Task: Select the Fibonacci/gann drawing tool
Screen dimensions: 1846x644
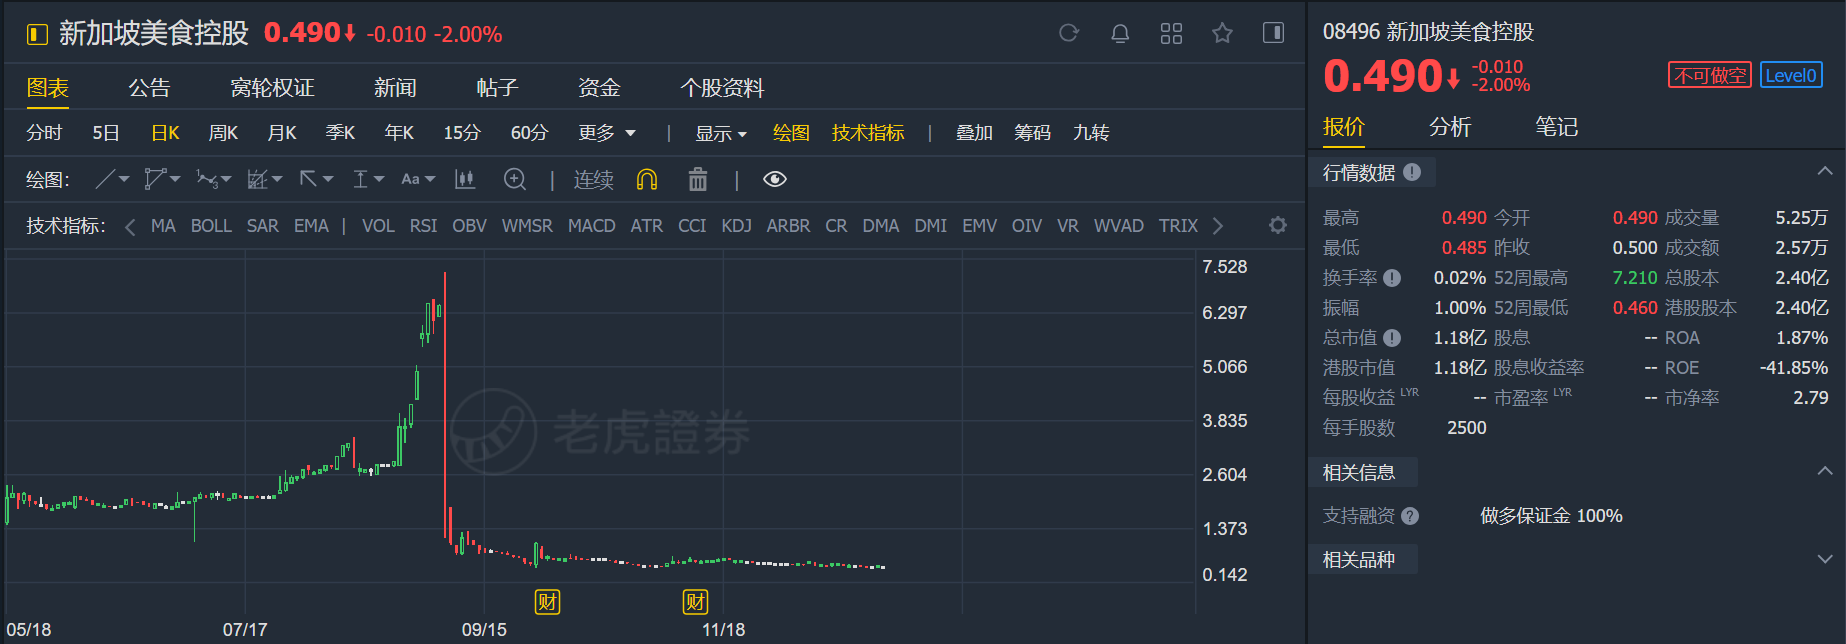Action: click(257, 179)
